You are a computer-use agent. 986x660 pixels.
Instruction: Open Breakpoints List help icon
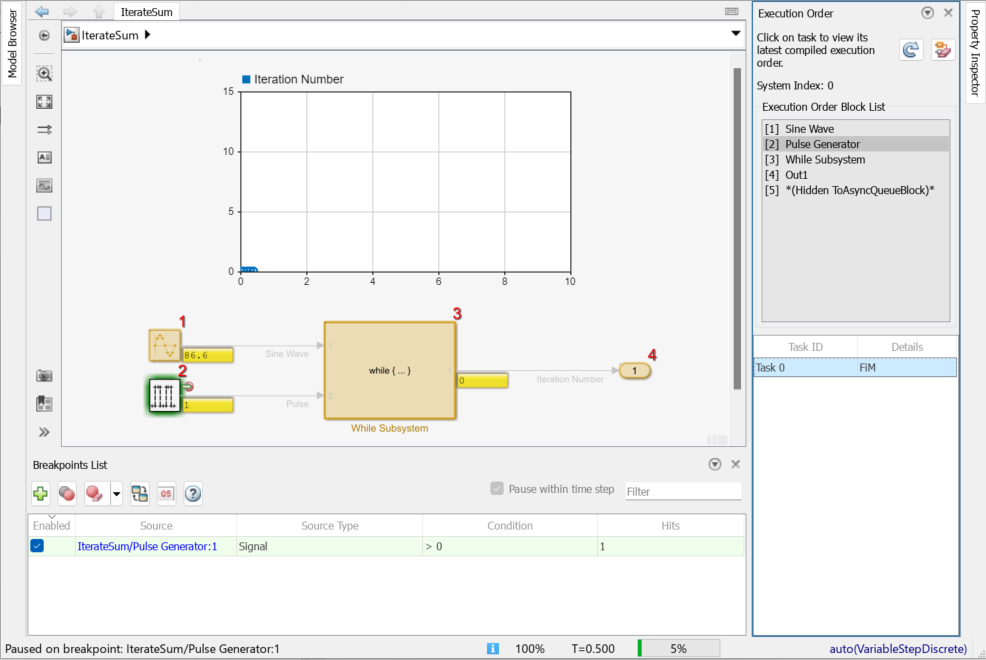tap(193, 493)
